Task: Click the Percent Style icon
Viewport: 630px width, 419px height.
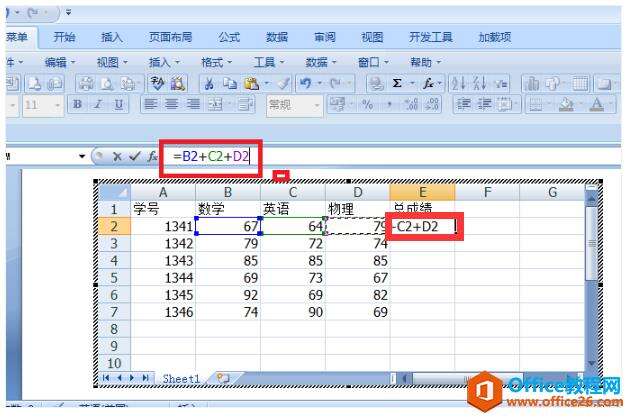Action: [x=367, y=105]
